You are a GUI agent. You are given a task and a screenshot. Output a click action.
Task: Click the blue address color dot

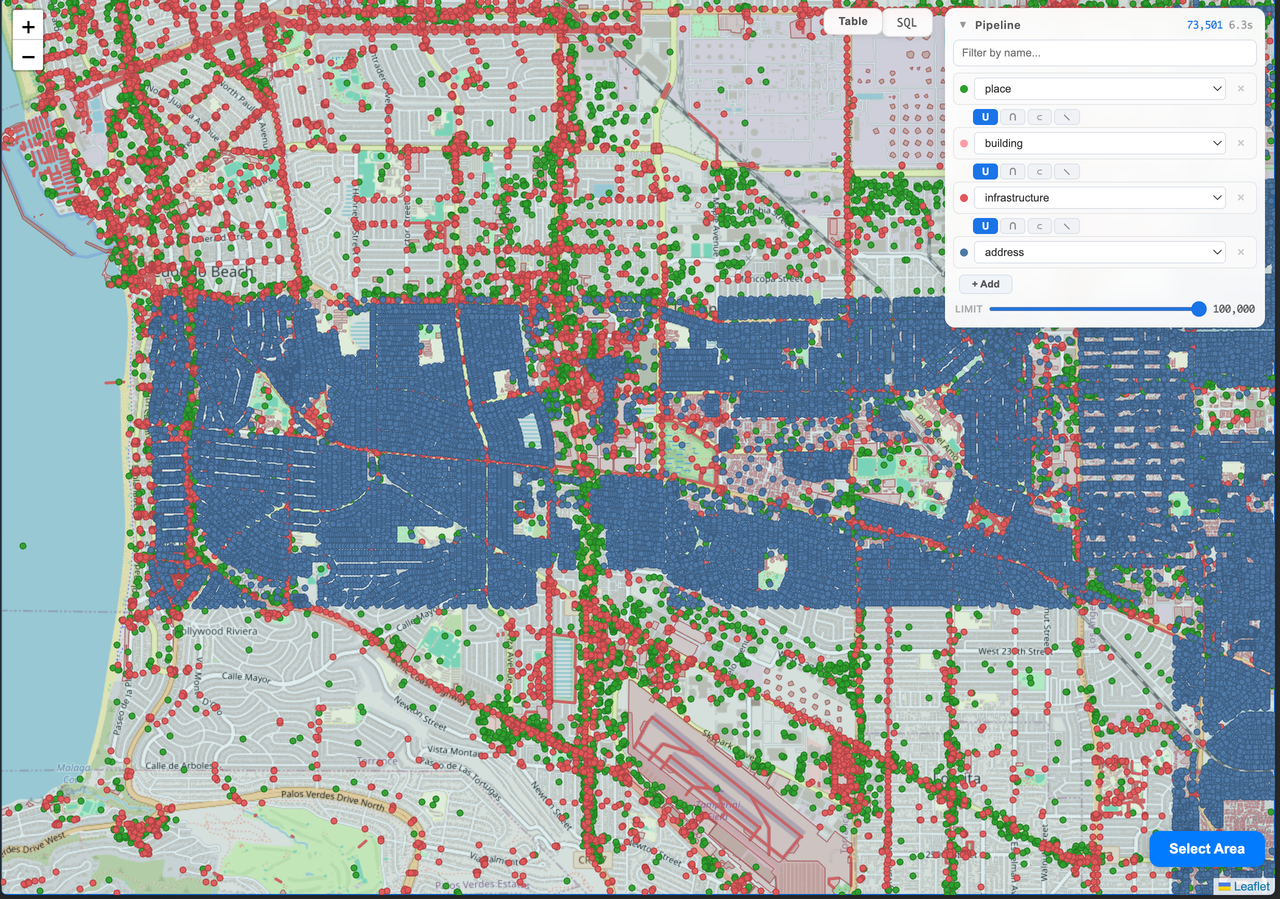964,252
